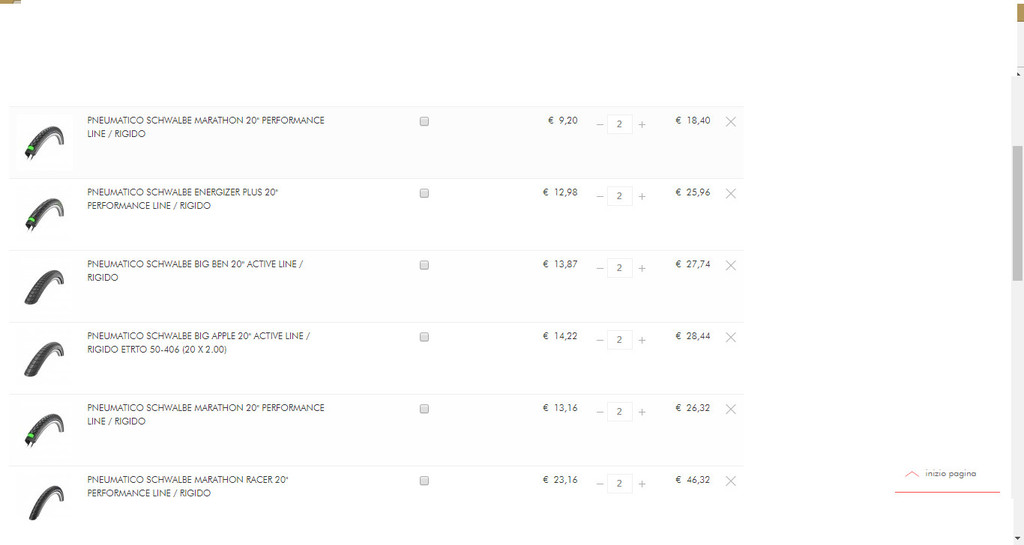
Task: Open Pneumatico Schwalbe Energizer Plus 20" link
Action: (x=183, y=198)
